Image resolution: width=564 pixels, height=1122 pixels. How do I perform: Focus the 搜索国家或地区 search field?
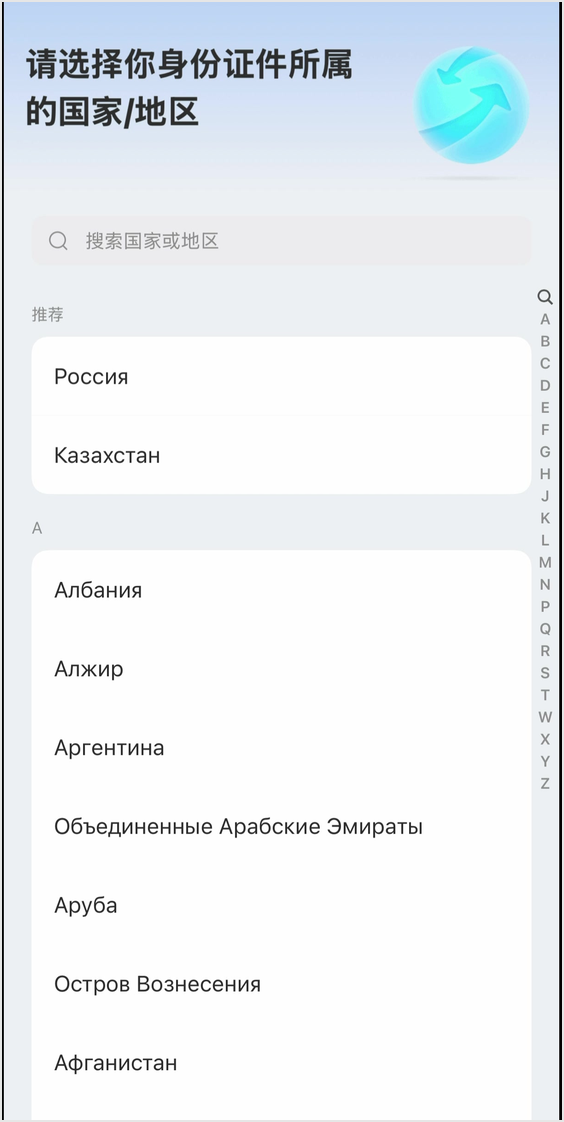[x=281, y=241]
